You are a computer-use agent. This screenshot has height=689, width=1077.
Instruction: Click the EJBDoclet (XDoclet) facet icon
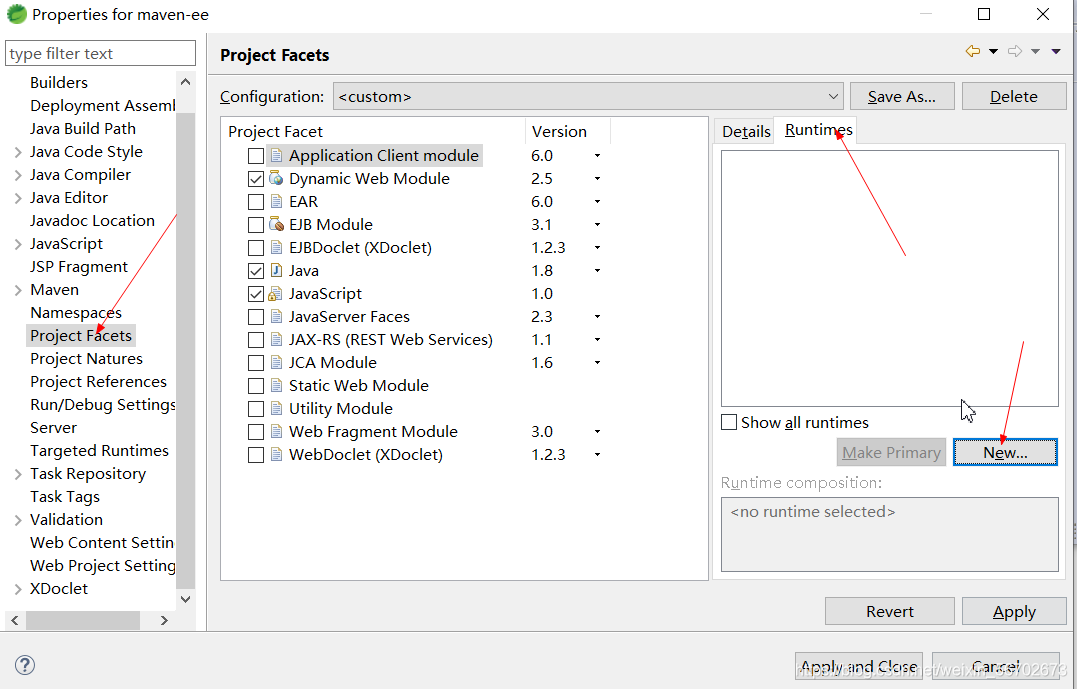point(276,248)
